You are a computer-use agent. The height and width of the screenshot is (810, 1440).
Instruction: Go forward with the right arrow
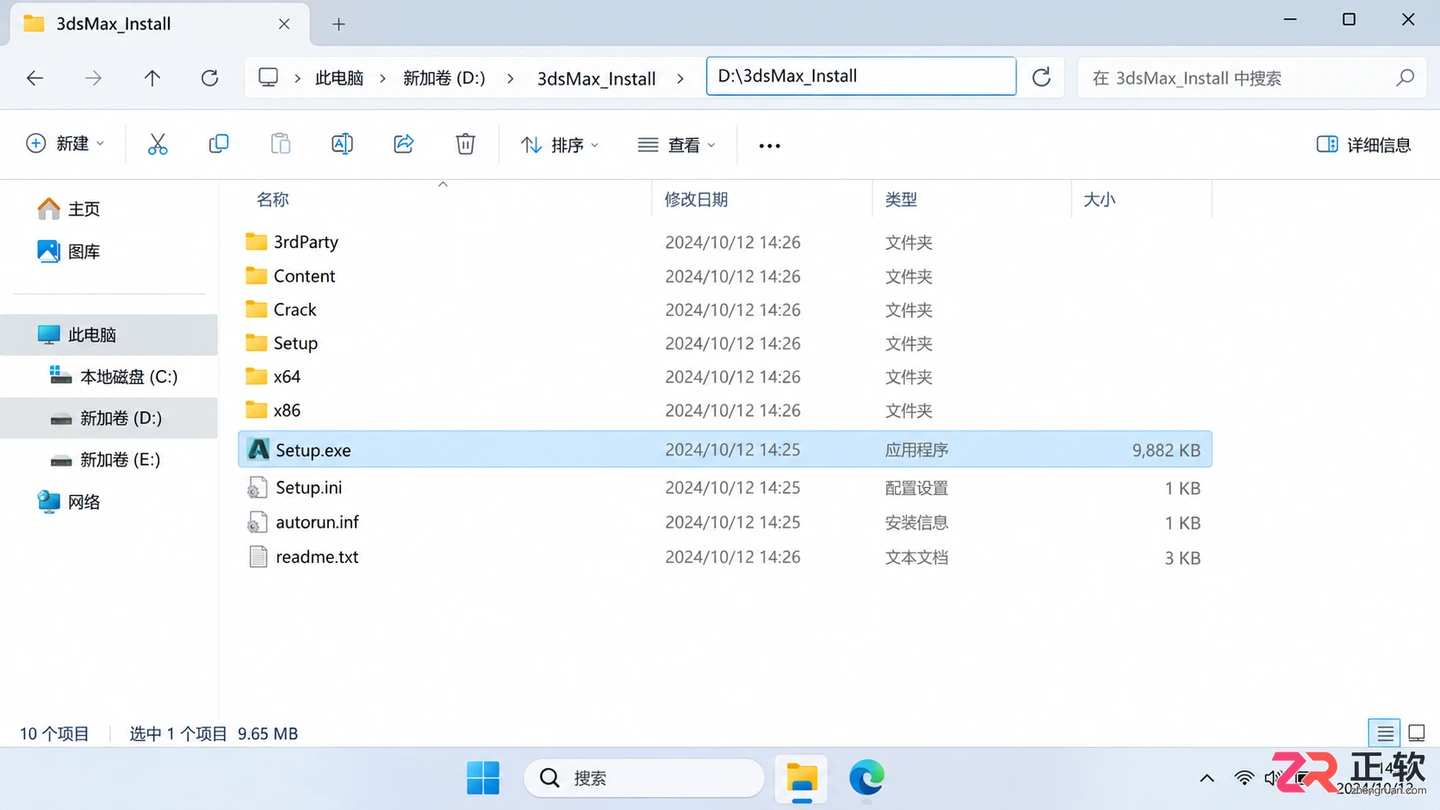(x=93, y=78)
